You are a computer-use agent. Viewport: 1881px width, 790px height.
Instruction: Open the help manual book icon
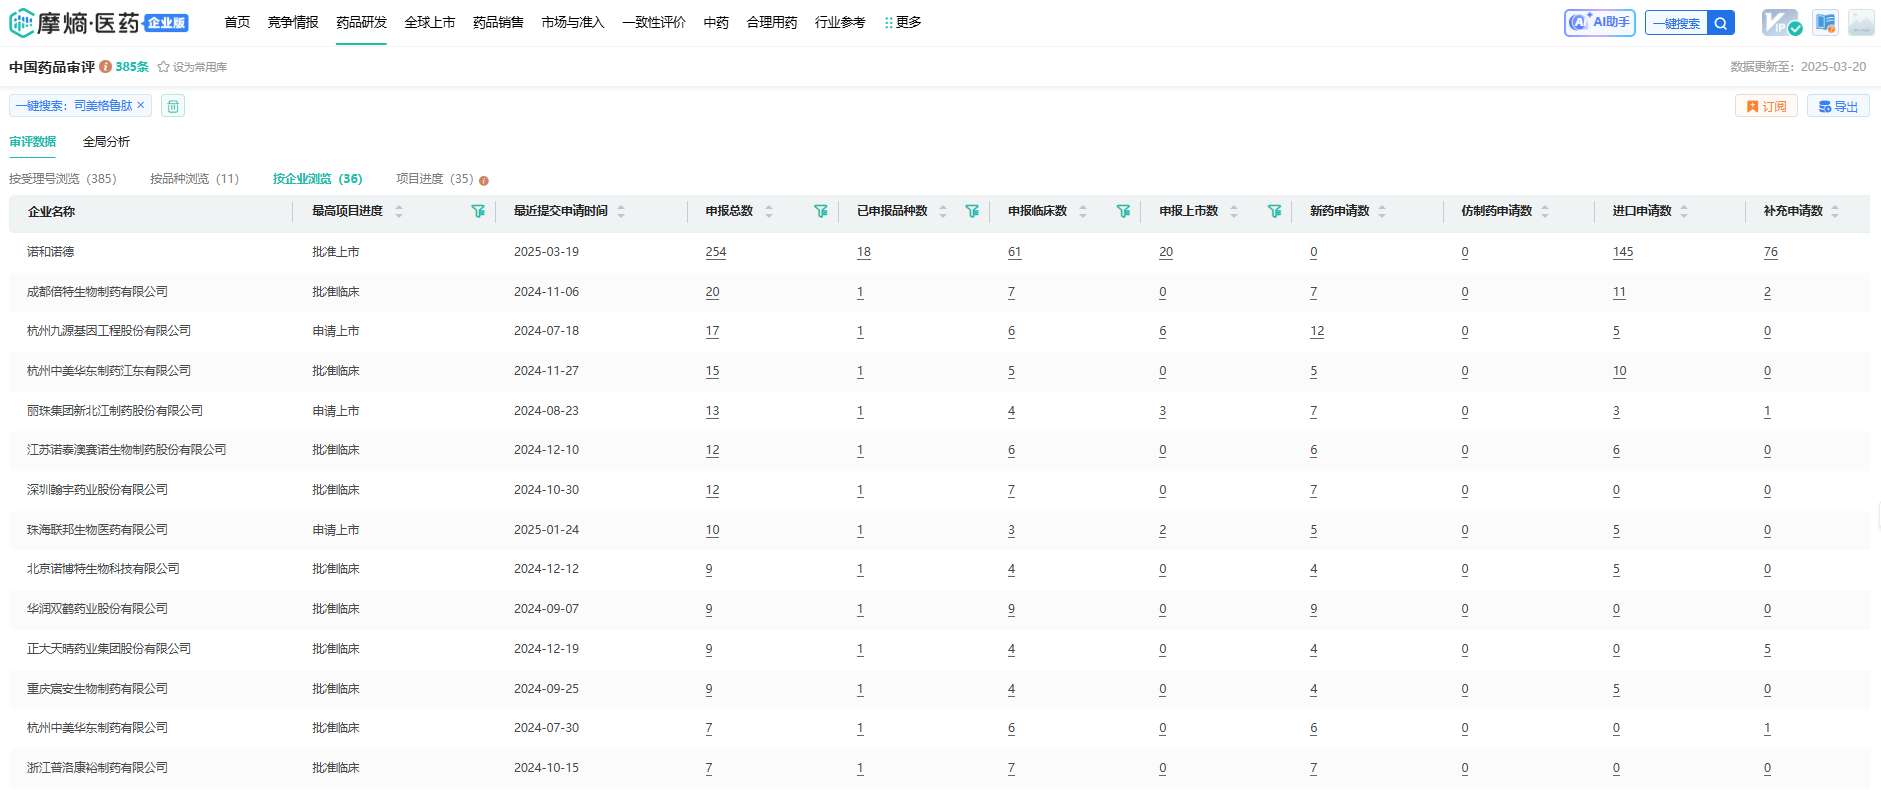point(1825,22)
